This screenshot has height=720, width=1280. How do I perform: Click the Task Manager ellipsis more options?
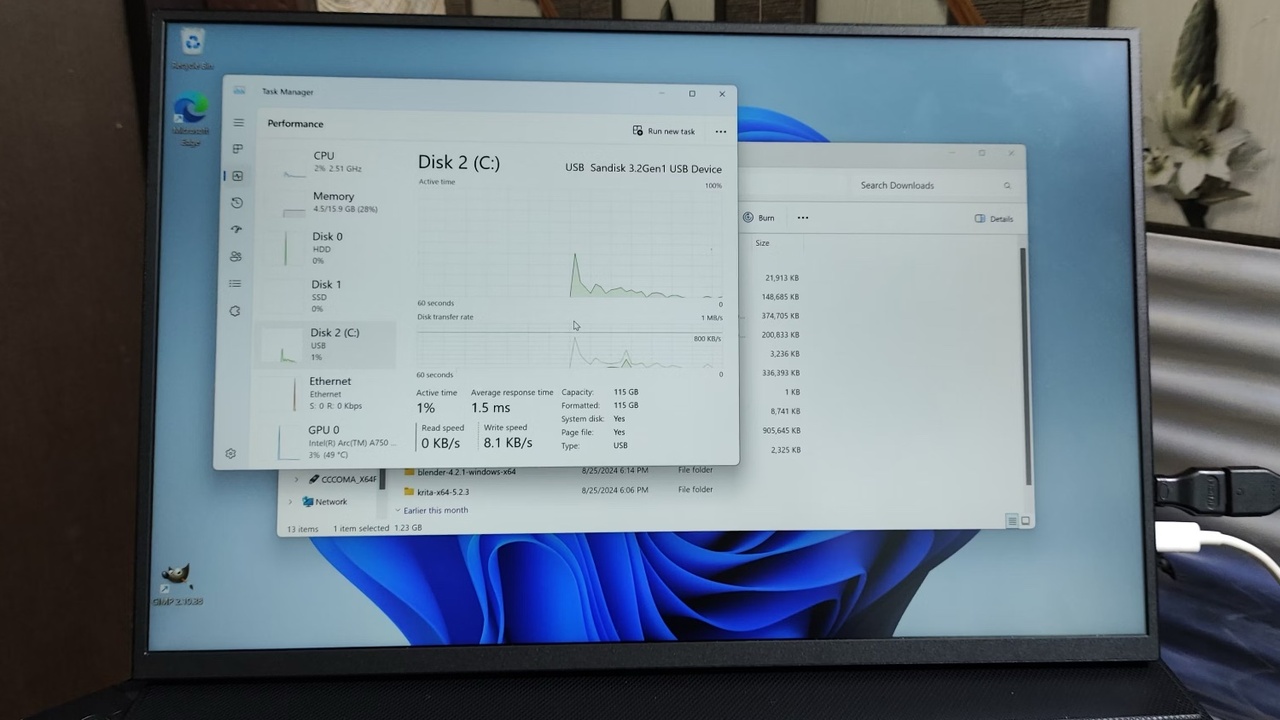coord(720,132)
